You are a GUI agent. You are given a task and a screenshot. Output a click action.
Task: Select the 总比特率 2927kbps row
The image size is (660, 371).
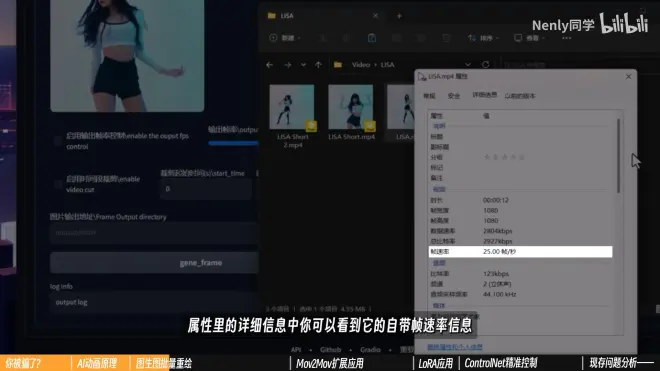pos(521,241)
